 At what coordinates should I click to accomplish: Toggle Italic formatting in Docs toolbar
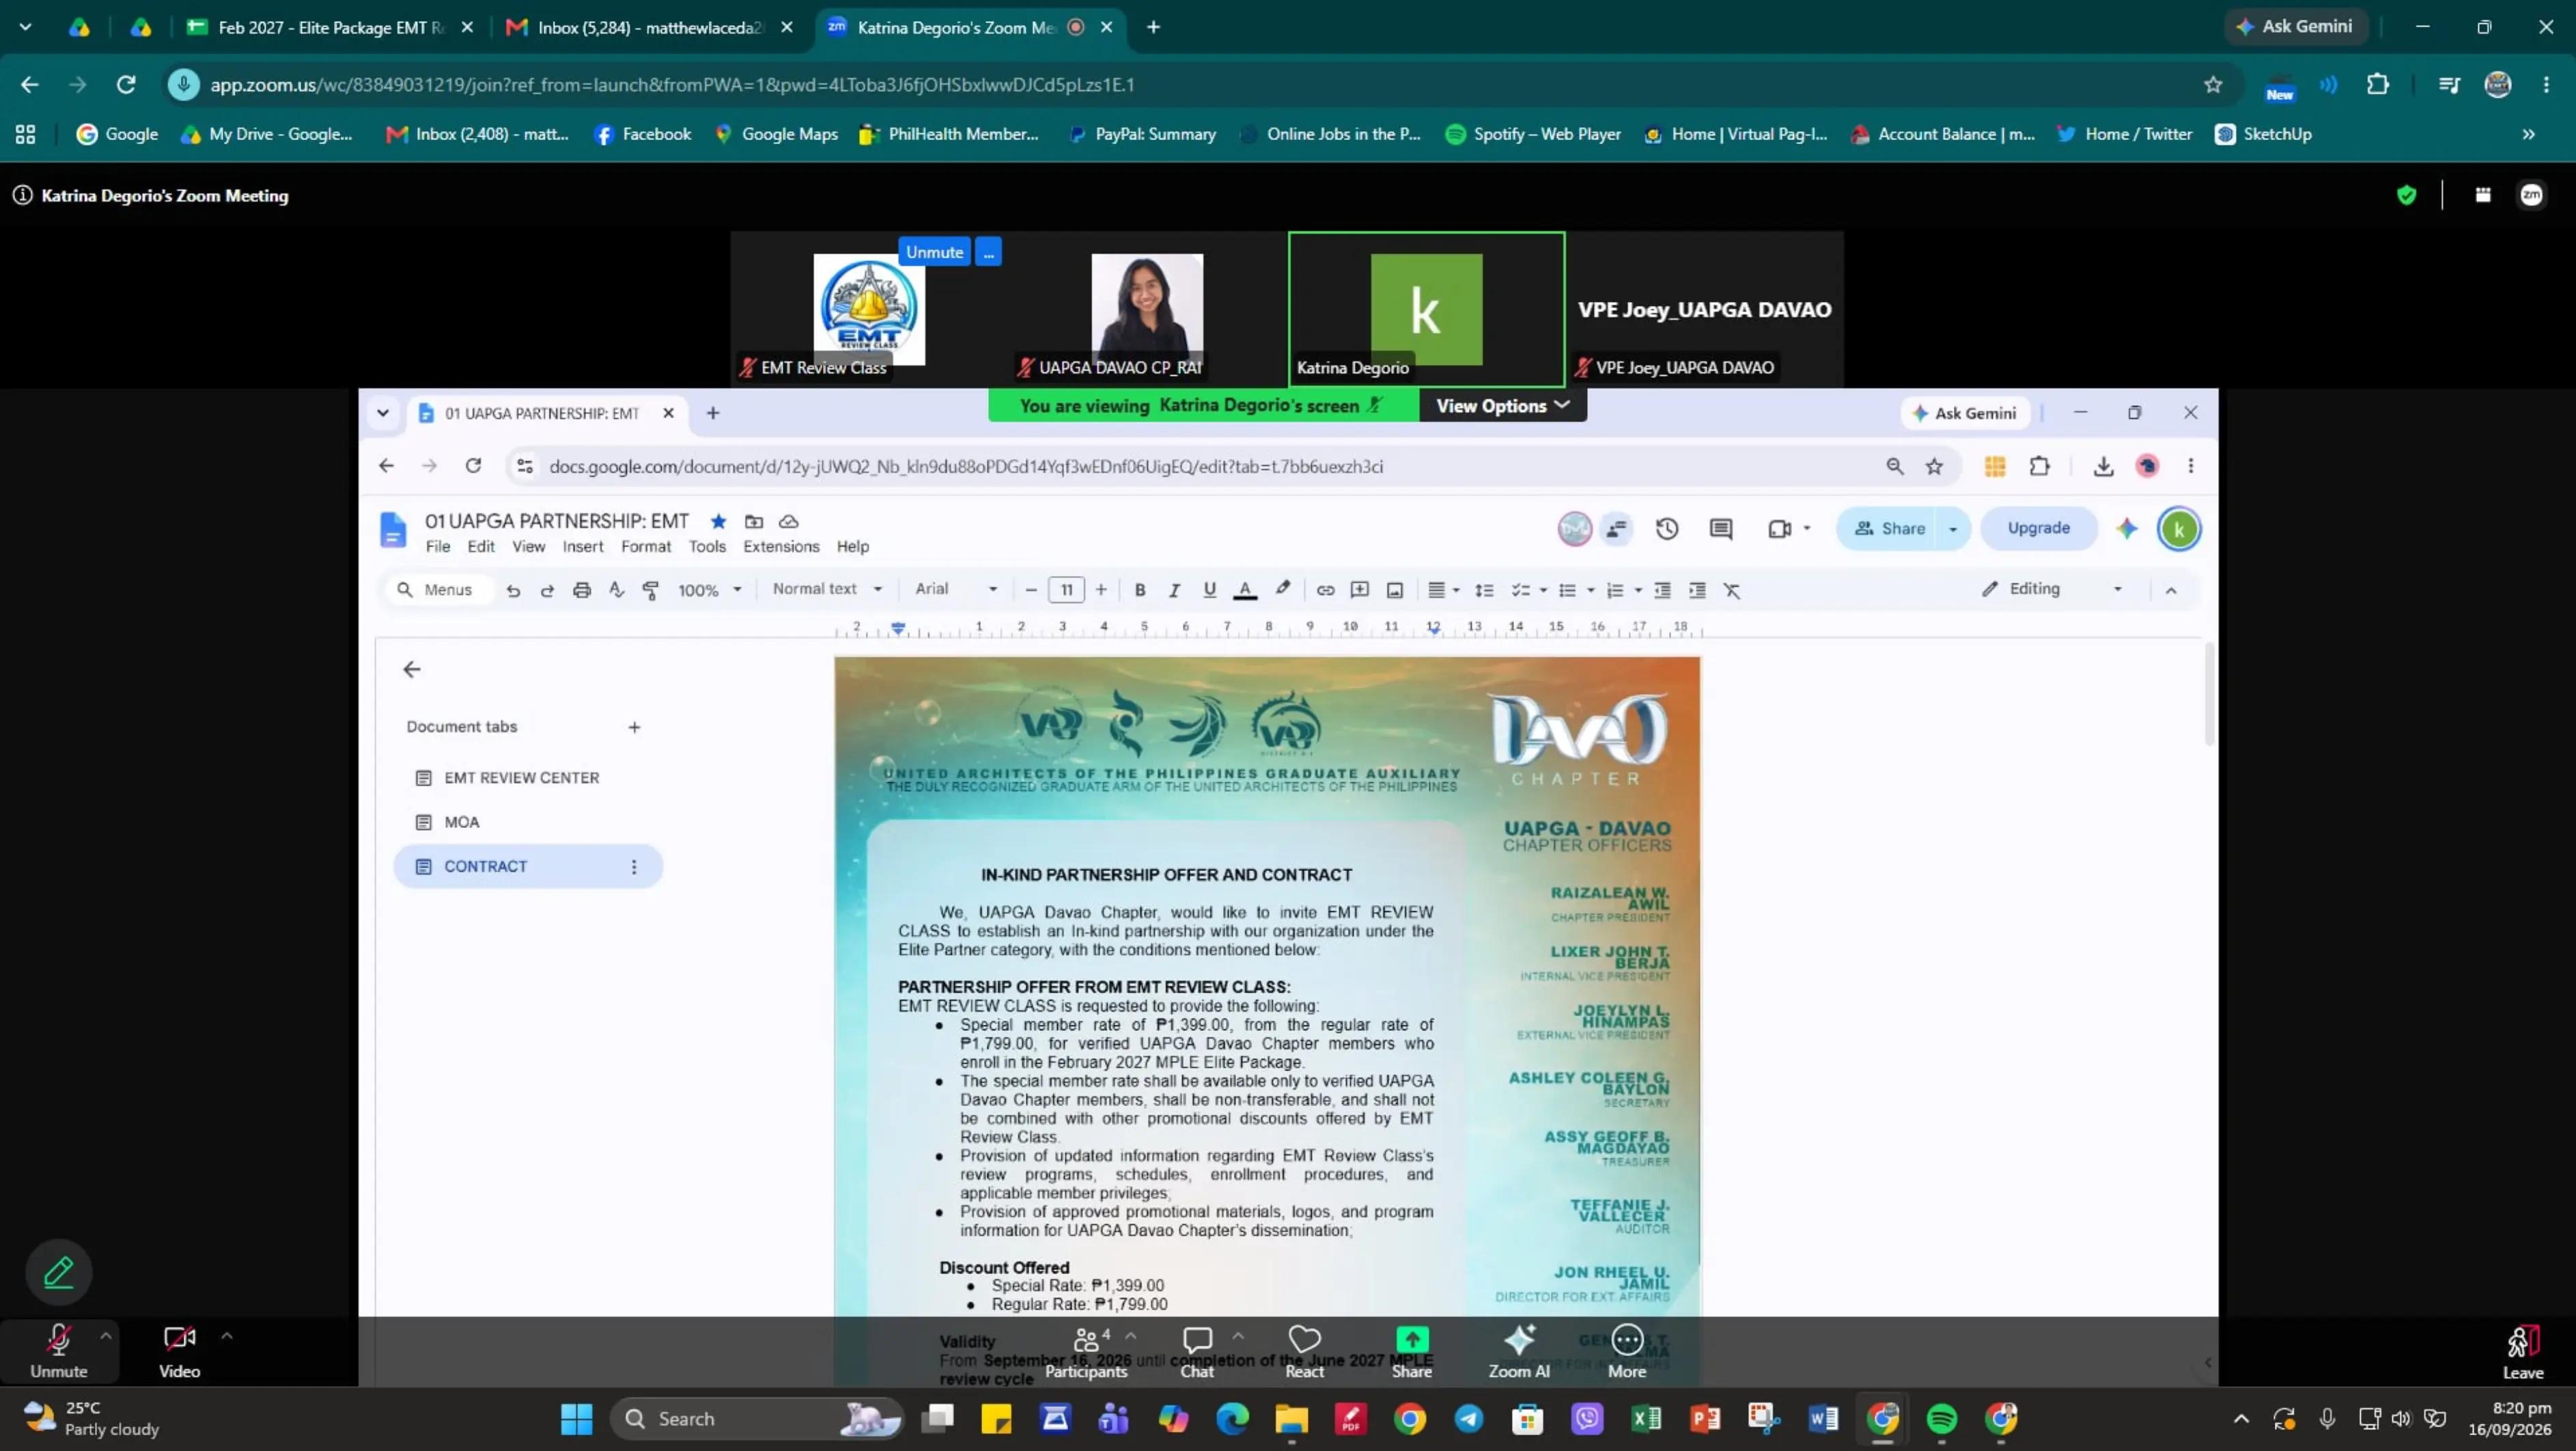tap(1174, 590)
